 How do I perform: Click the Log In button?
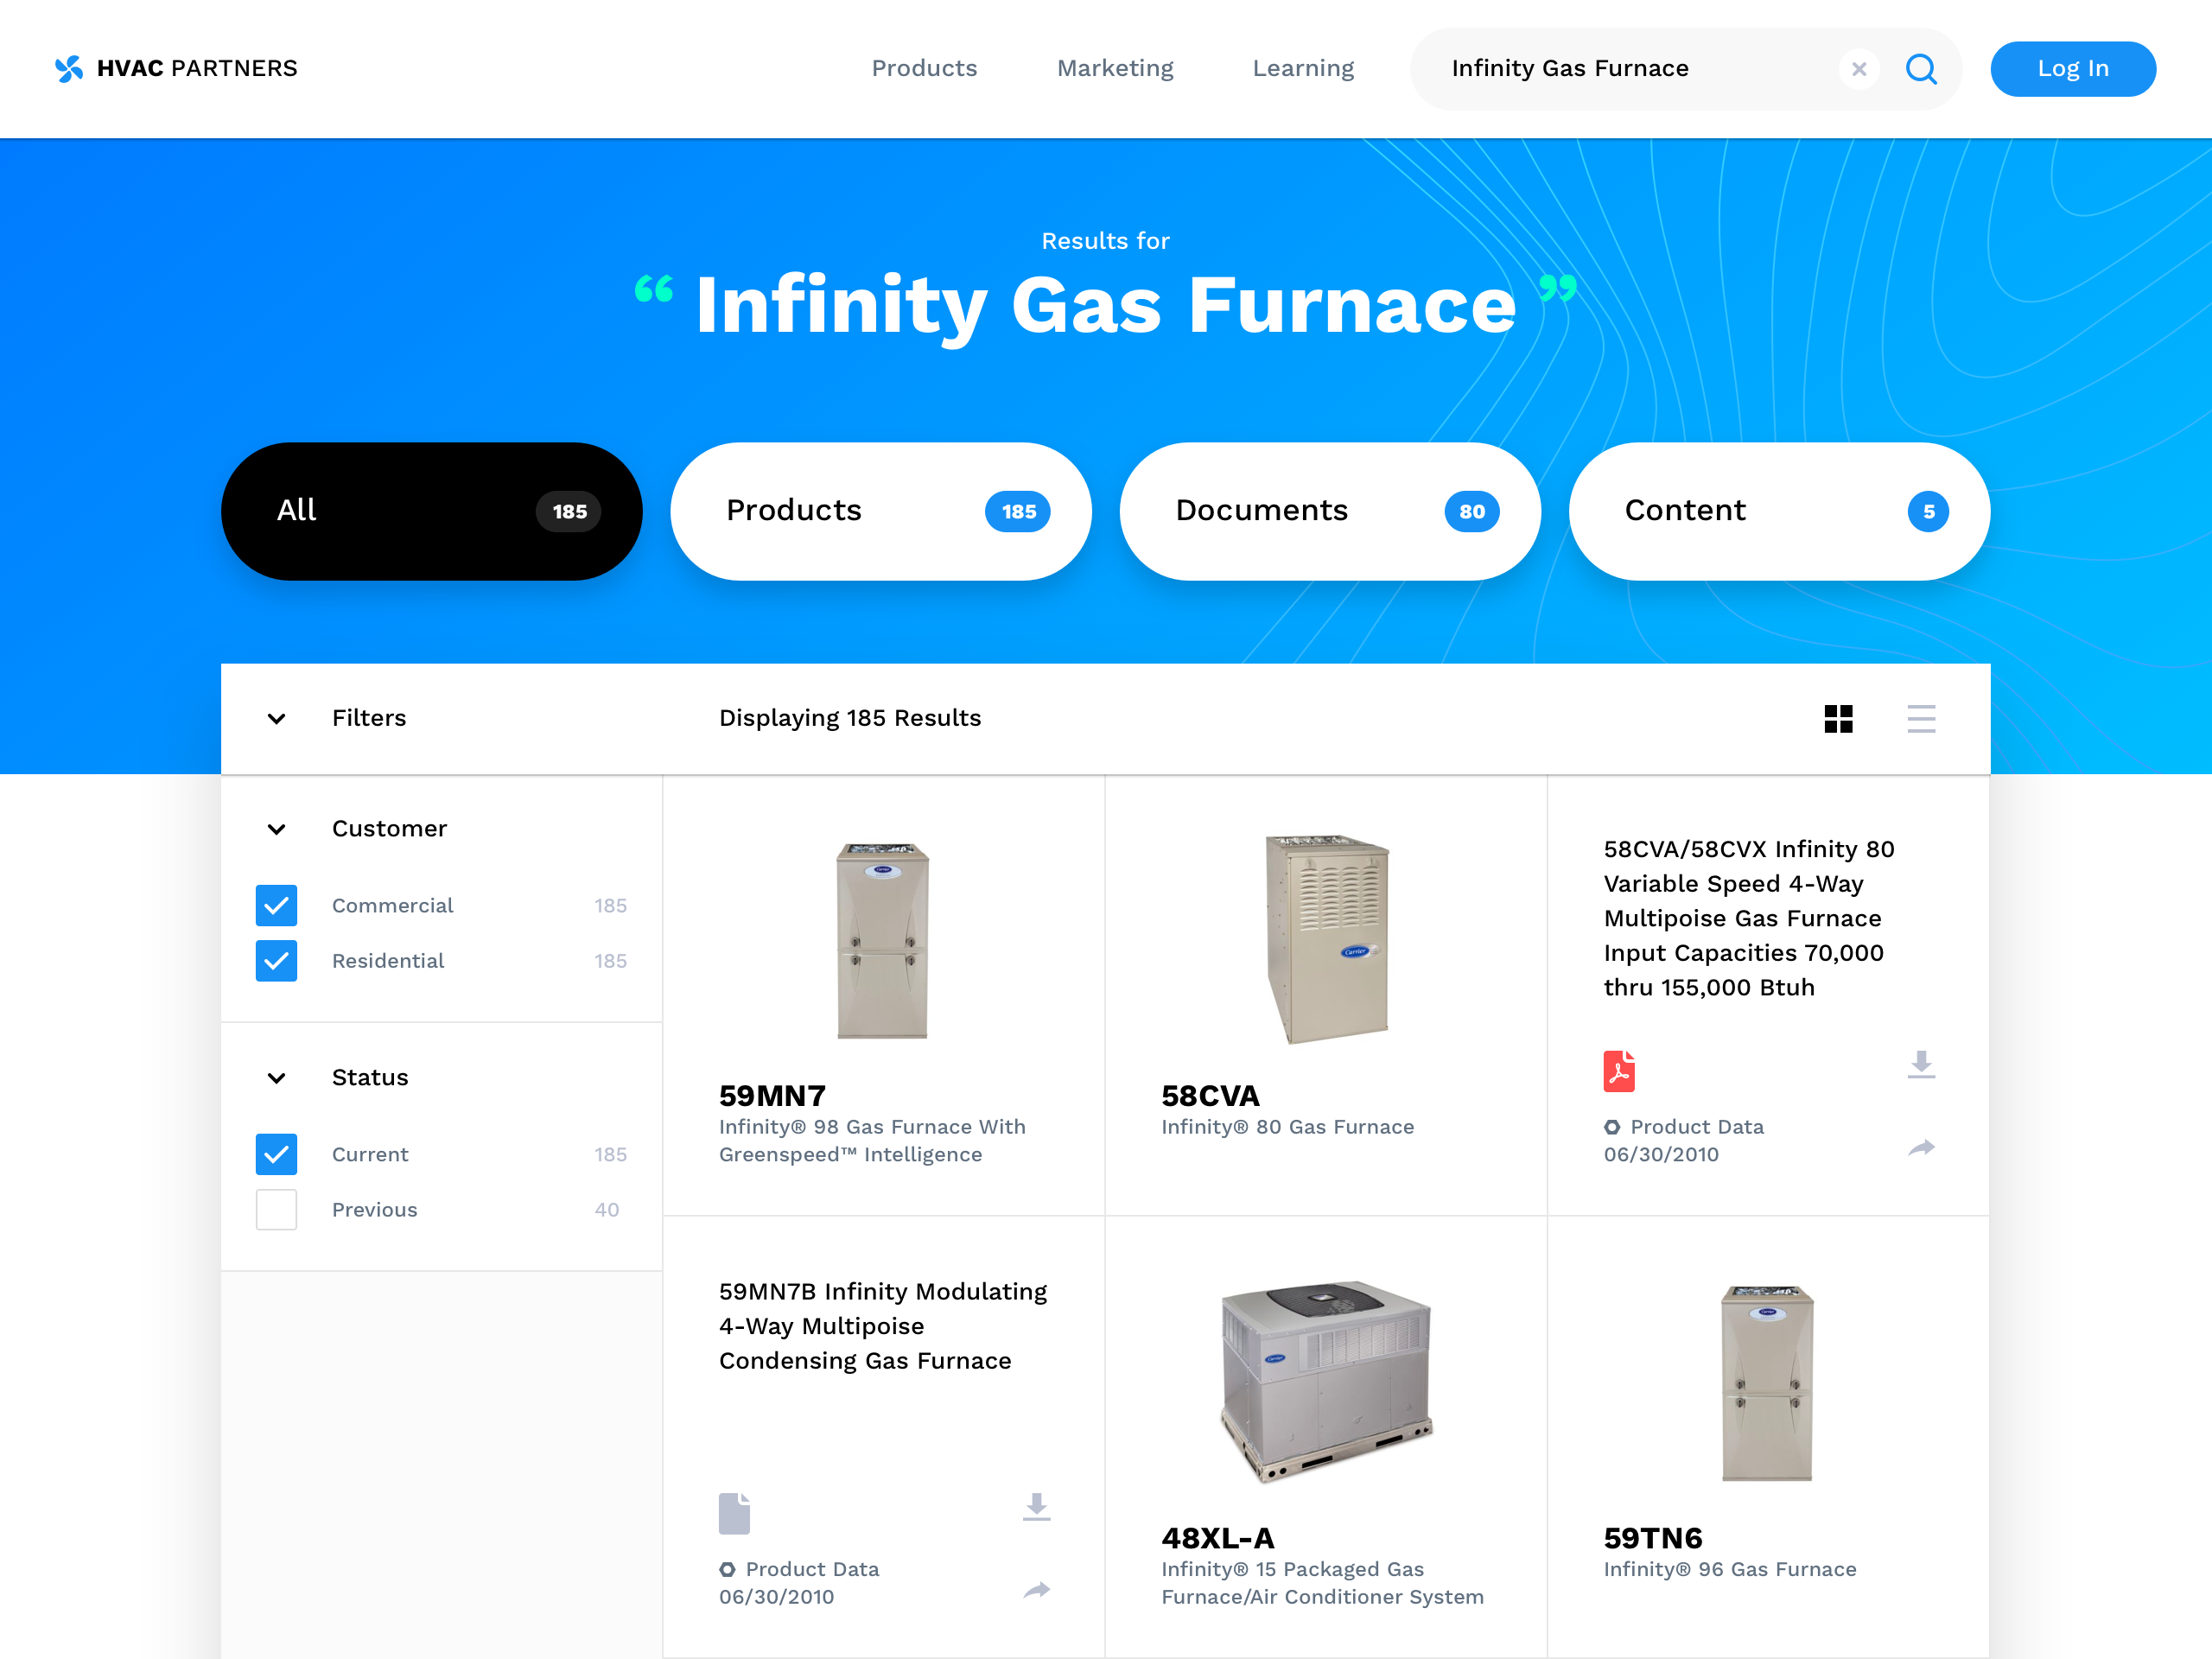click(x=2073, y=69)
